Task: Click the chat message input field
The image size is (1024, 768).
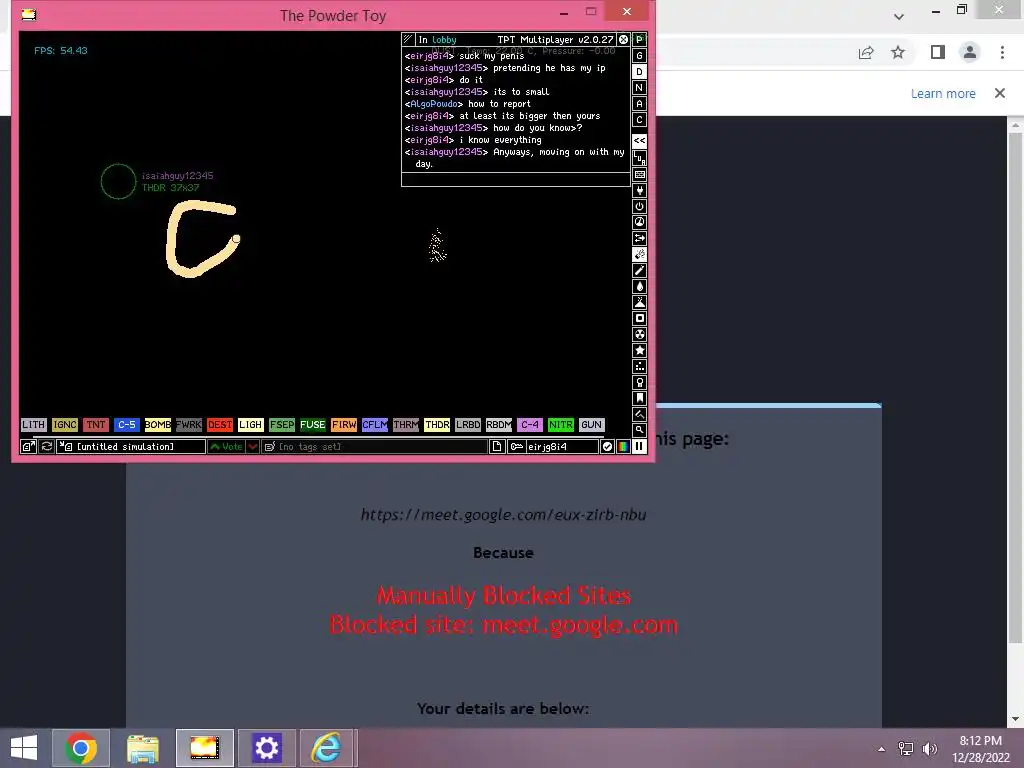Action: pyautogui.click(x=516, y=180)
